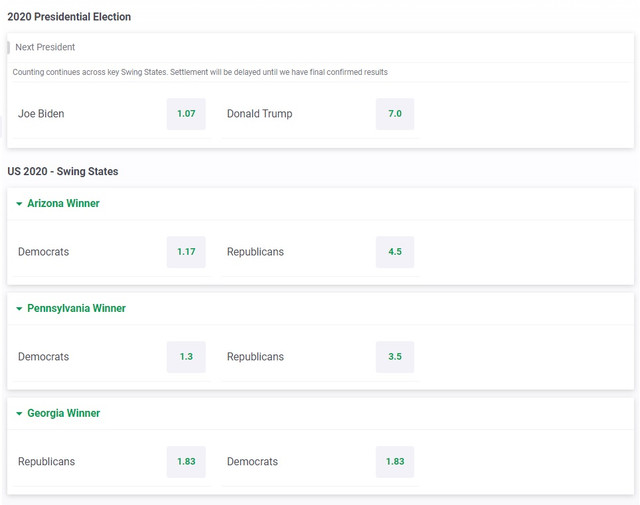
Task: Collapse the Georgia Winner arrow
Action: tap(19, 414)
